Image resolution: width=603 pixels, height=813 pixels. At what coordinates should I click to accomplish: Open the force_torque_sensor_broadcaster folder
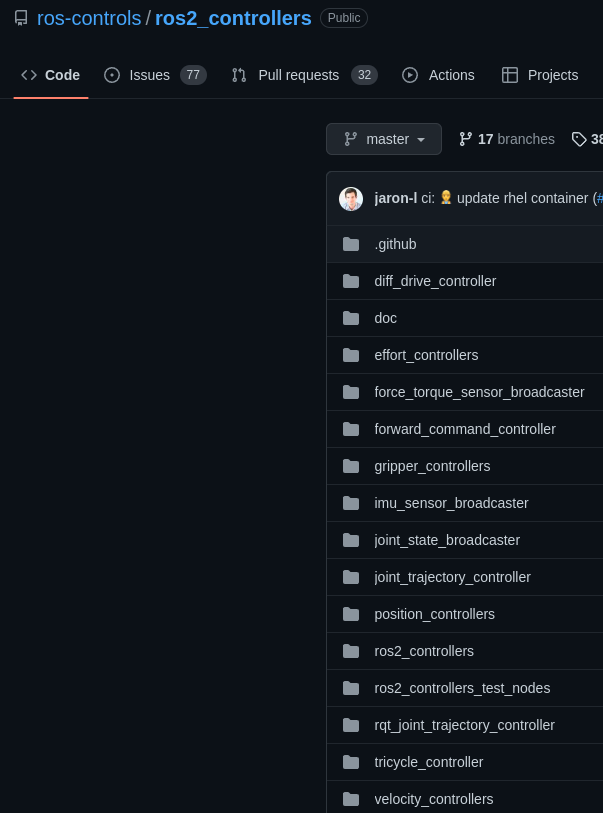479,392
